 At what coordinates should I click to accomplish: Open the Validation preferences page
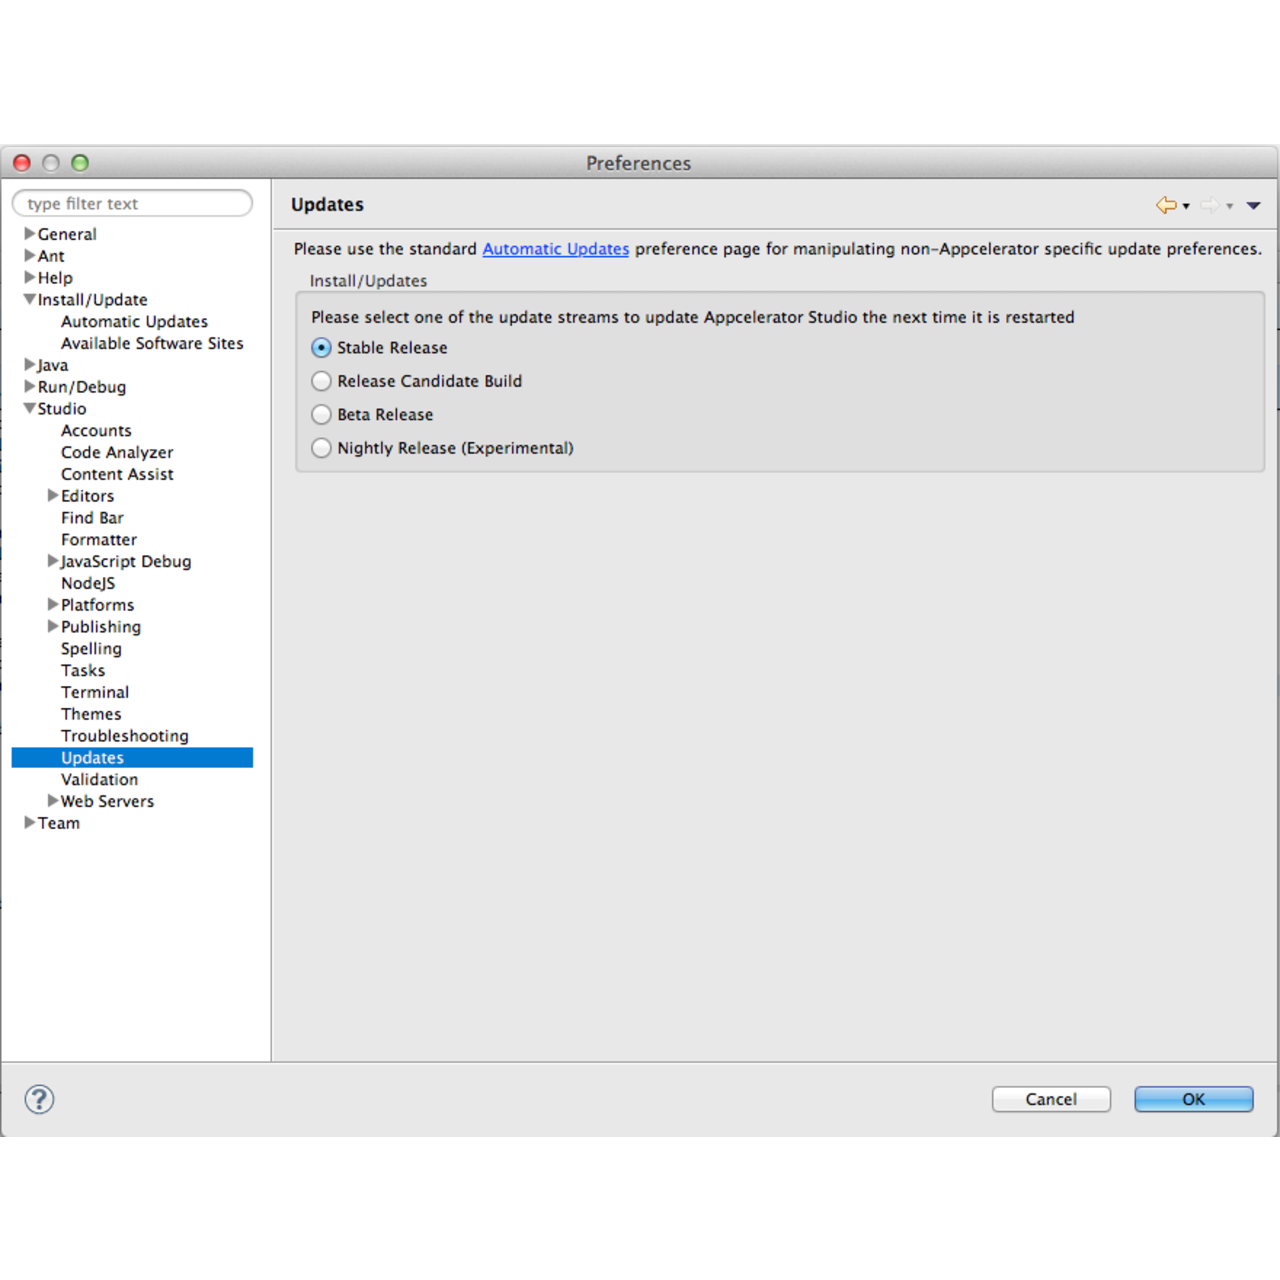click(100, 779)
